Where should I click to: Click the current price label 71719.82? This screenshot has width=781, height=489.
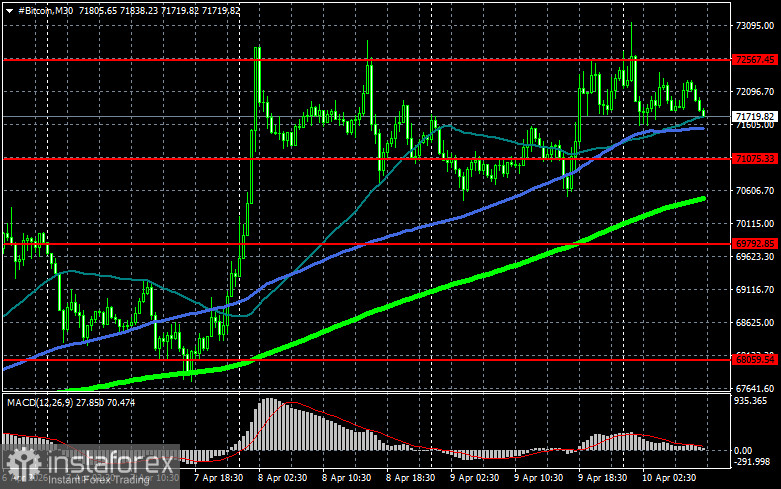[756, 117]
